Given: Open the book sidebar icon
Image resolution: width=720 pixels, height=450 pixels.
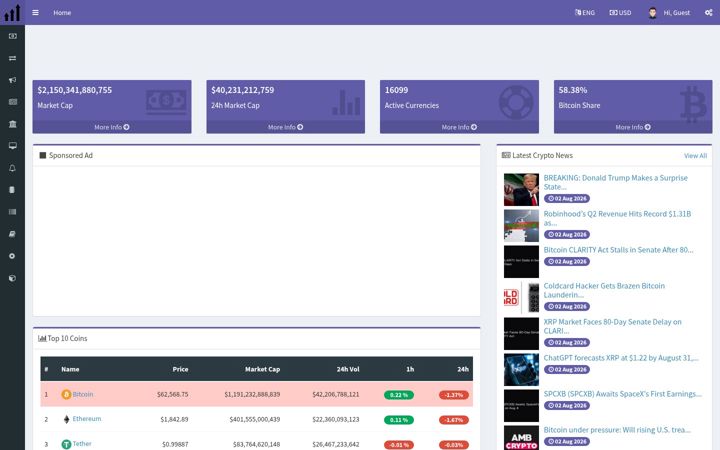Looking at the screenshot, I should 12,234.
